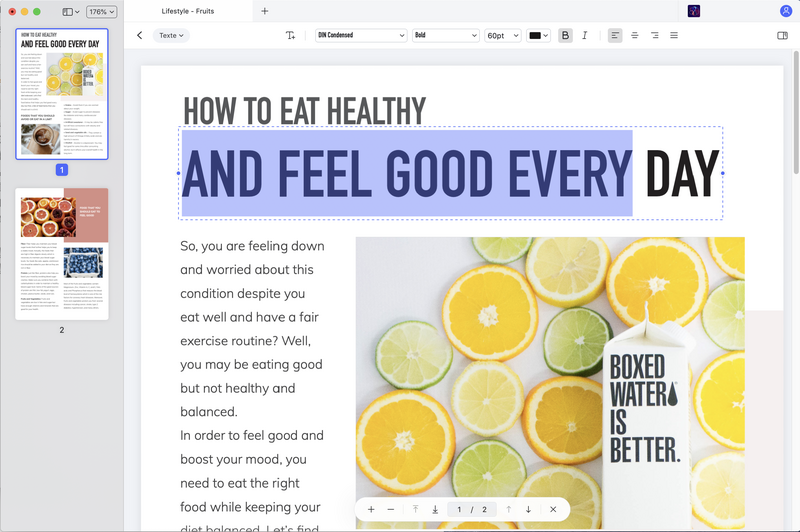Open the Bold font style dropdown

[445, 35]
